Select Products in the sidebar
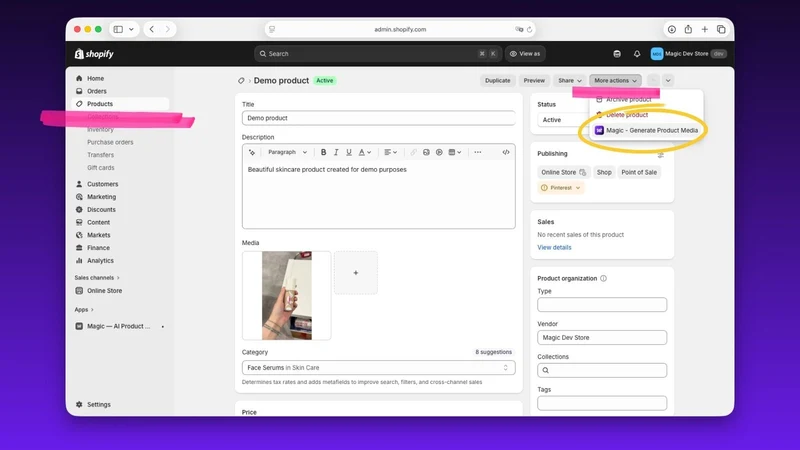The width and height of the screenshot is (800, 450). (x=99, y=104)
